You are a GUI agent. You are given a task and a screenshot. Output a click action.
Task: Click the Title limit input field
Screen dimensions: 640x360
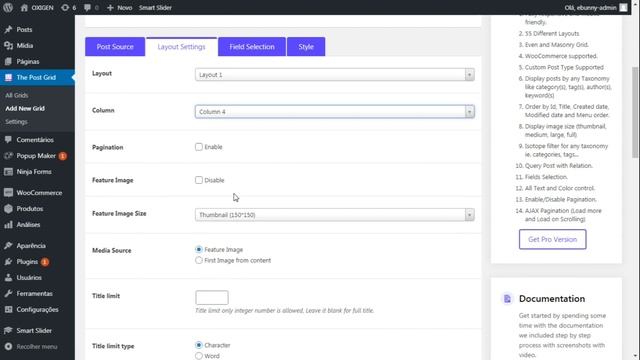tap(212, 298)
